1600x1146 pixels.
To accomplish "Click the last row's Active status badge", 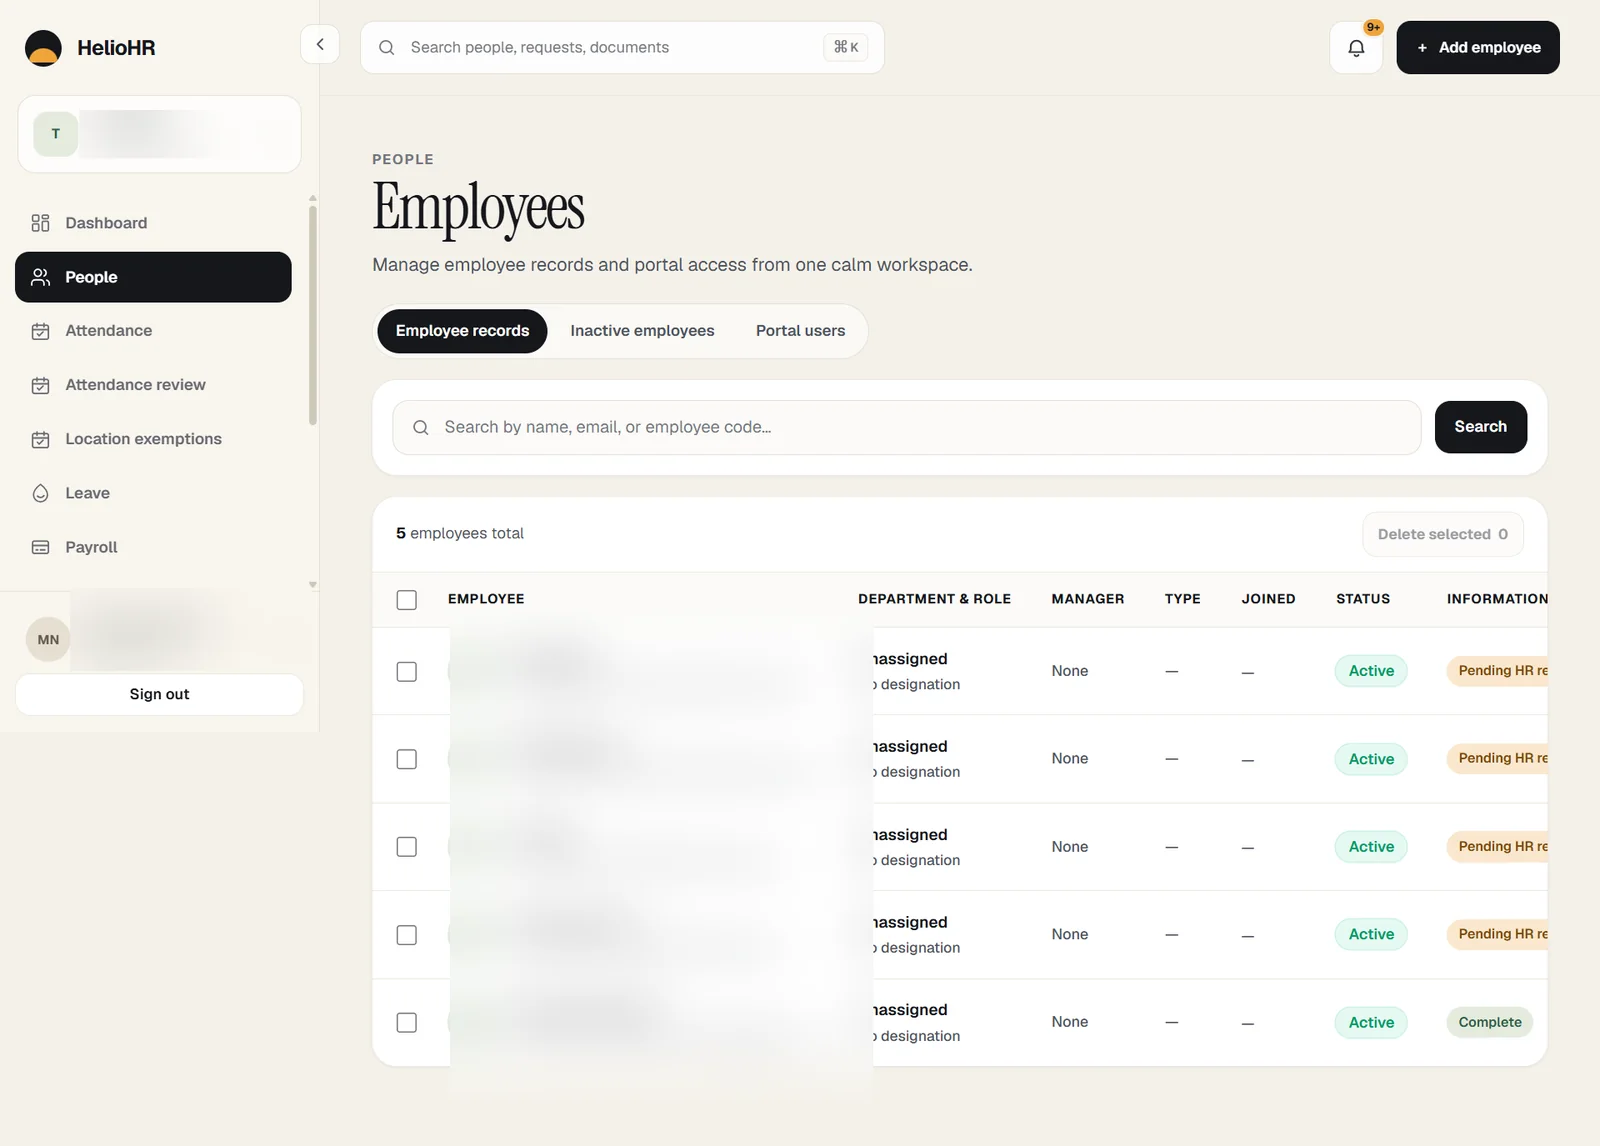I will tap(1371, 1022).
